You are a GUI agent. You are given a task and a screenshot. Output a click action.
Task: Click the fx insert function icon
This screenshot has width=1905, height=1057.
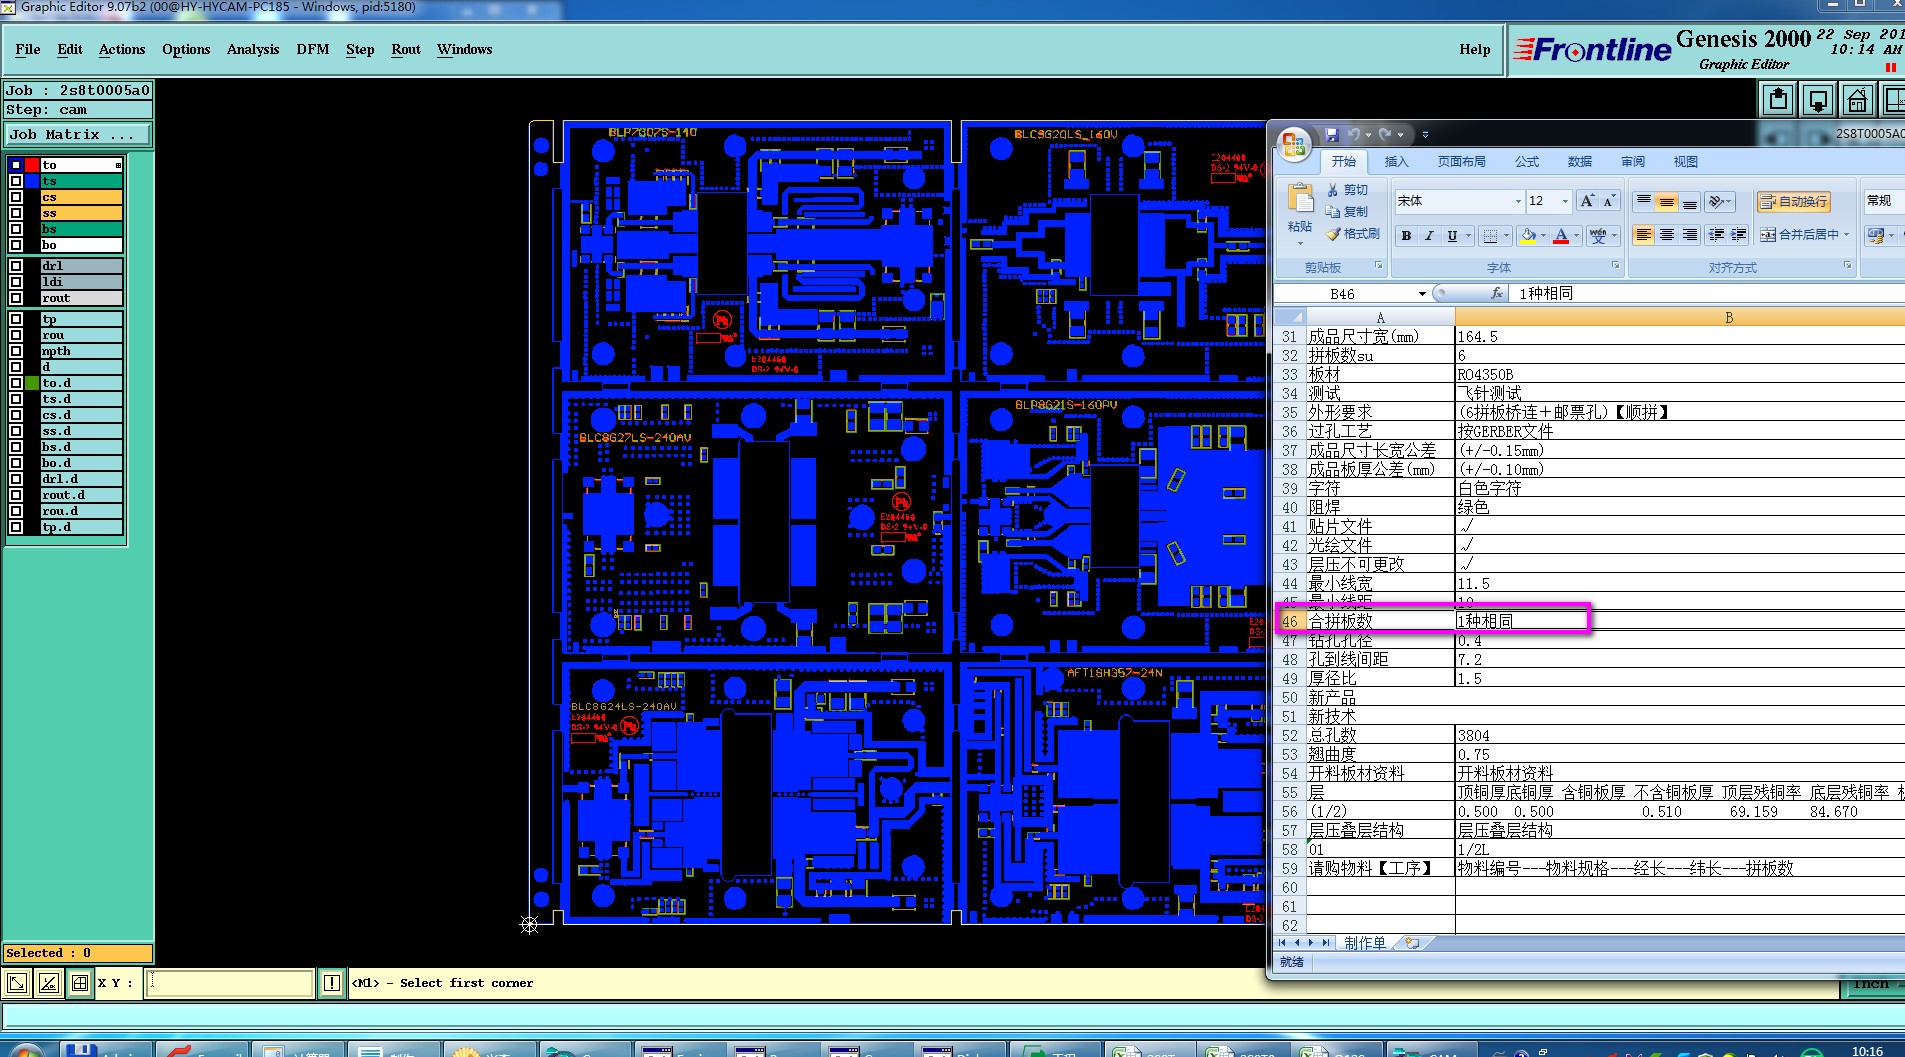click(1497, 293)
